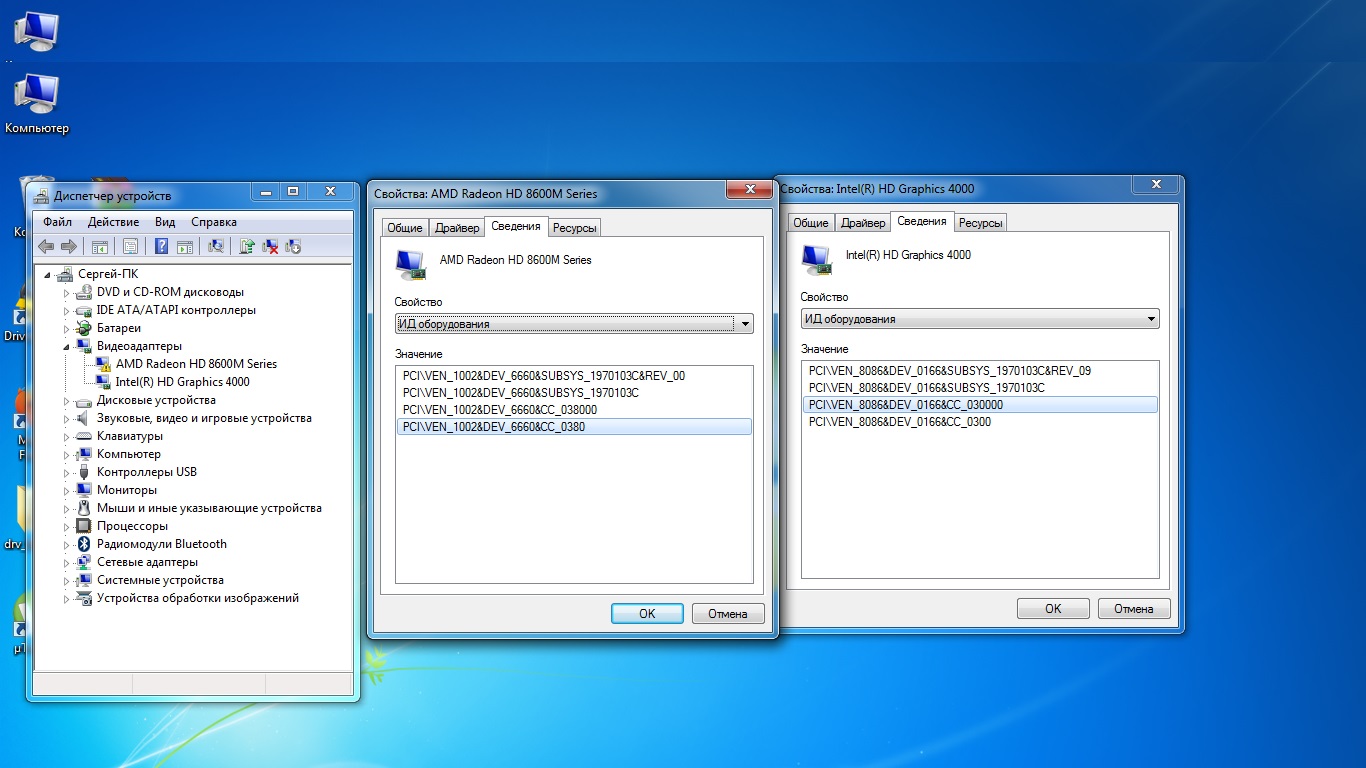Expand DVD и CD-ROM дисководы node
Viewport: 1366px width, 768px height.
point(67,293)
